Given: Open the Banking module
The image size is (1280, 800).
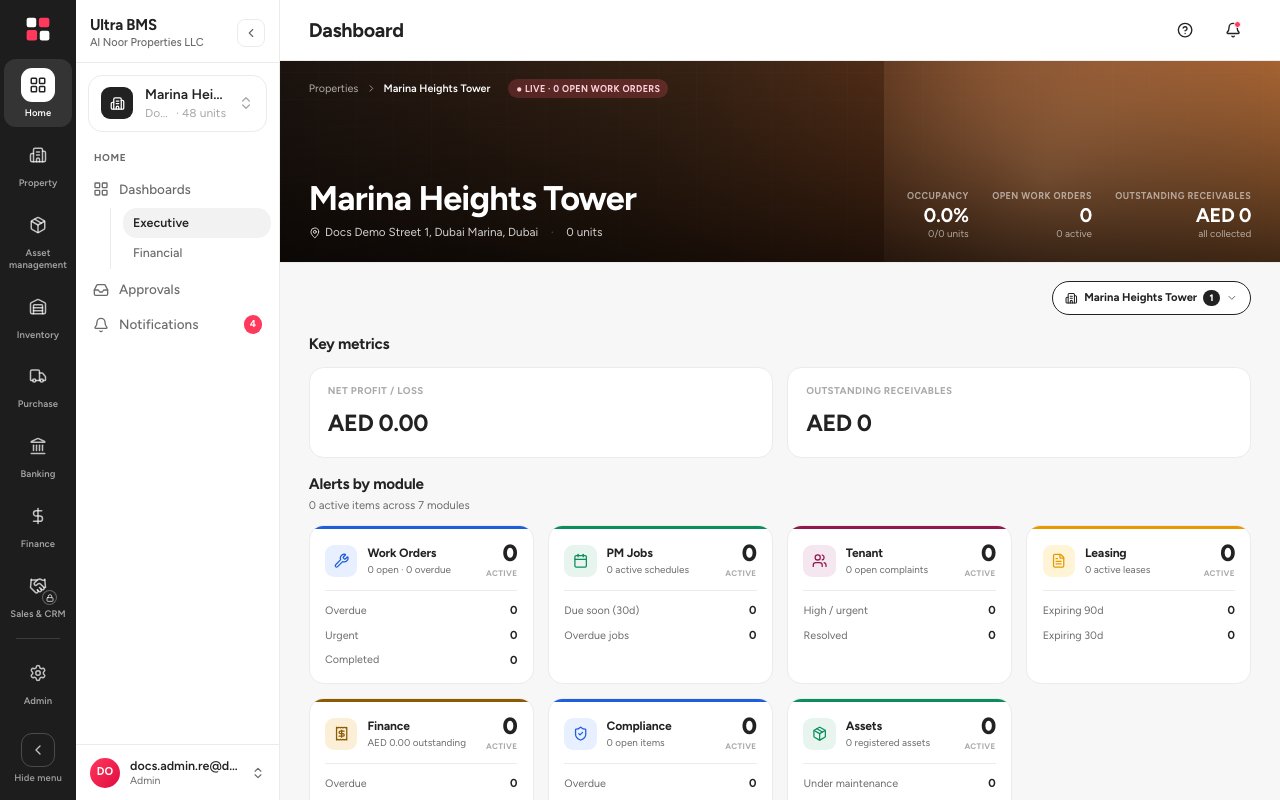Looking at the screenshot, I should pyautogui.click(x=38, y=456).
